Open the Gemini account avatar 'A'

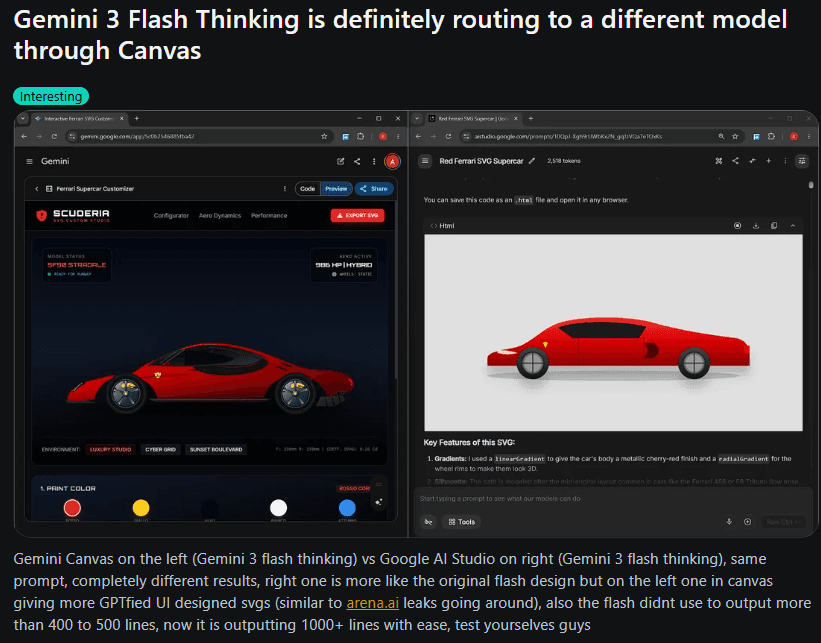tap(392, 161)
